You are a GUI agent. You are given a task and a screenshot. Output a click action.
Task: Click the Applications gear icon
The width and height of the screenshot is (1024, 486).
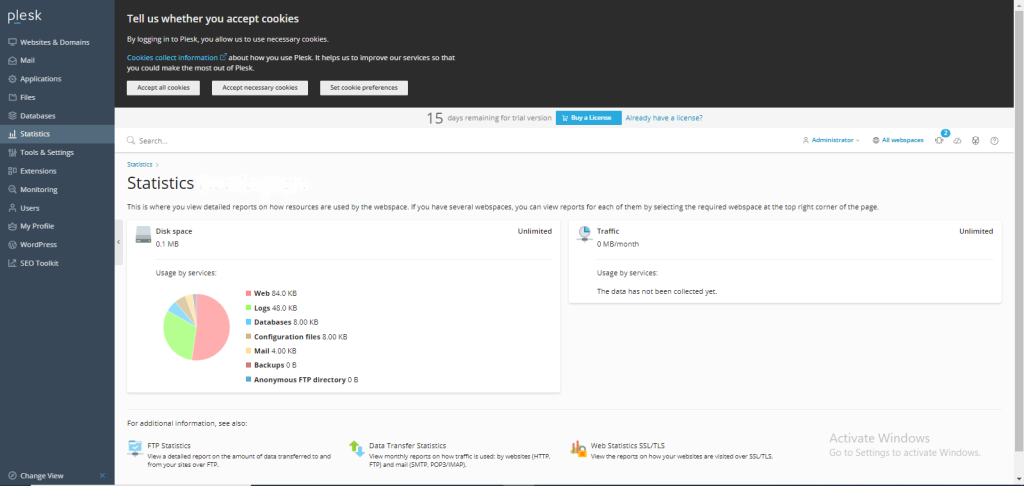click(12, 78)
